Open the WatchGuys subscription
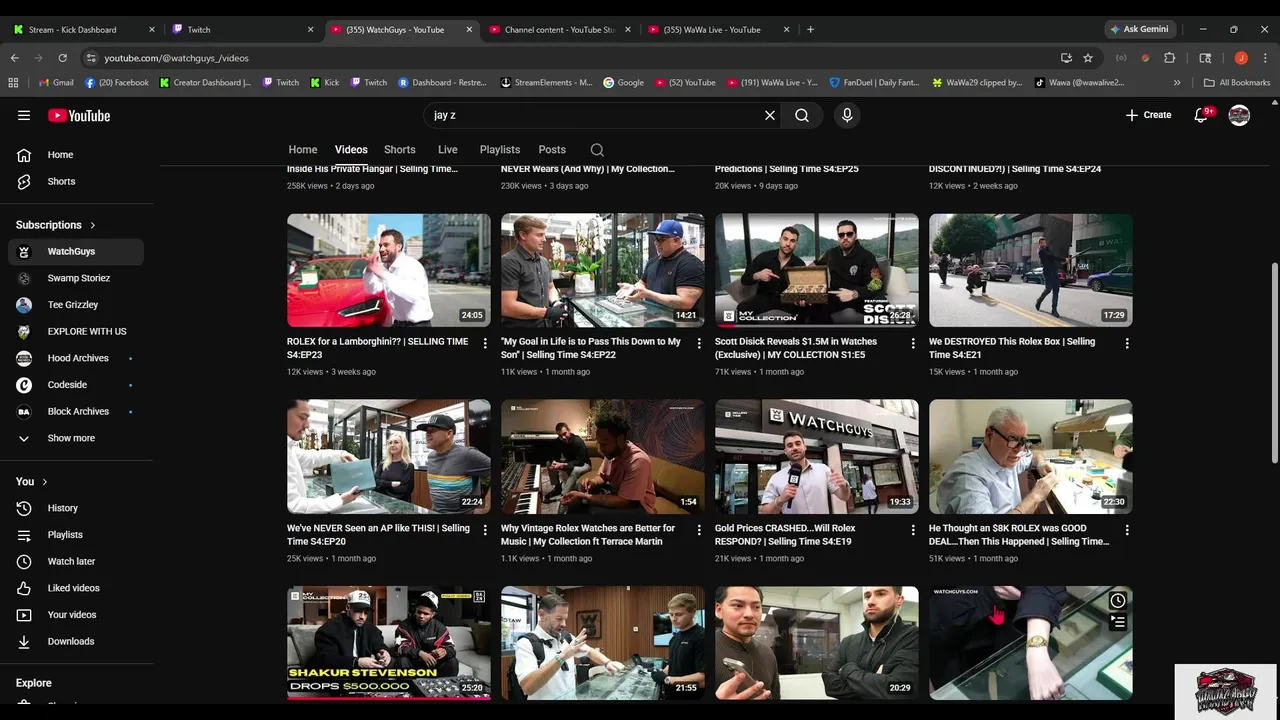 click(76, 251)
